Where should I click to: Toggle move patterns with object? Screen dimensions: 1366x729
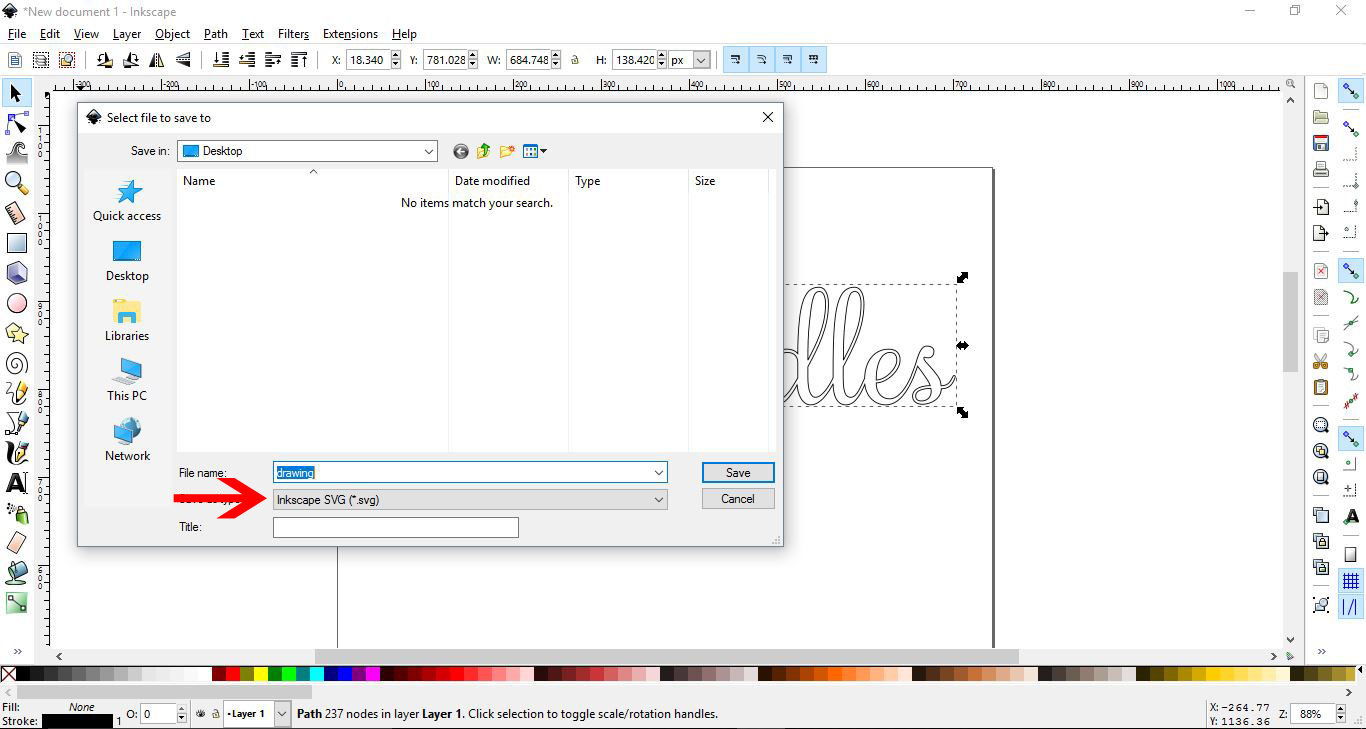pos(814,60)
